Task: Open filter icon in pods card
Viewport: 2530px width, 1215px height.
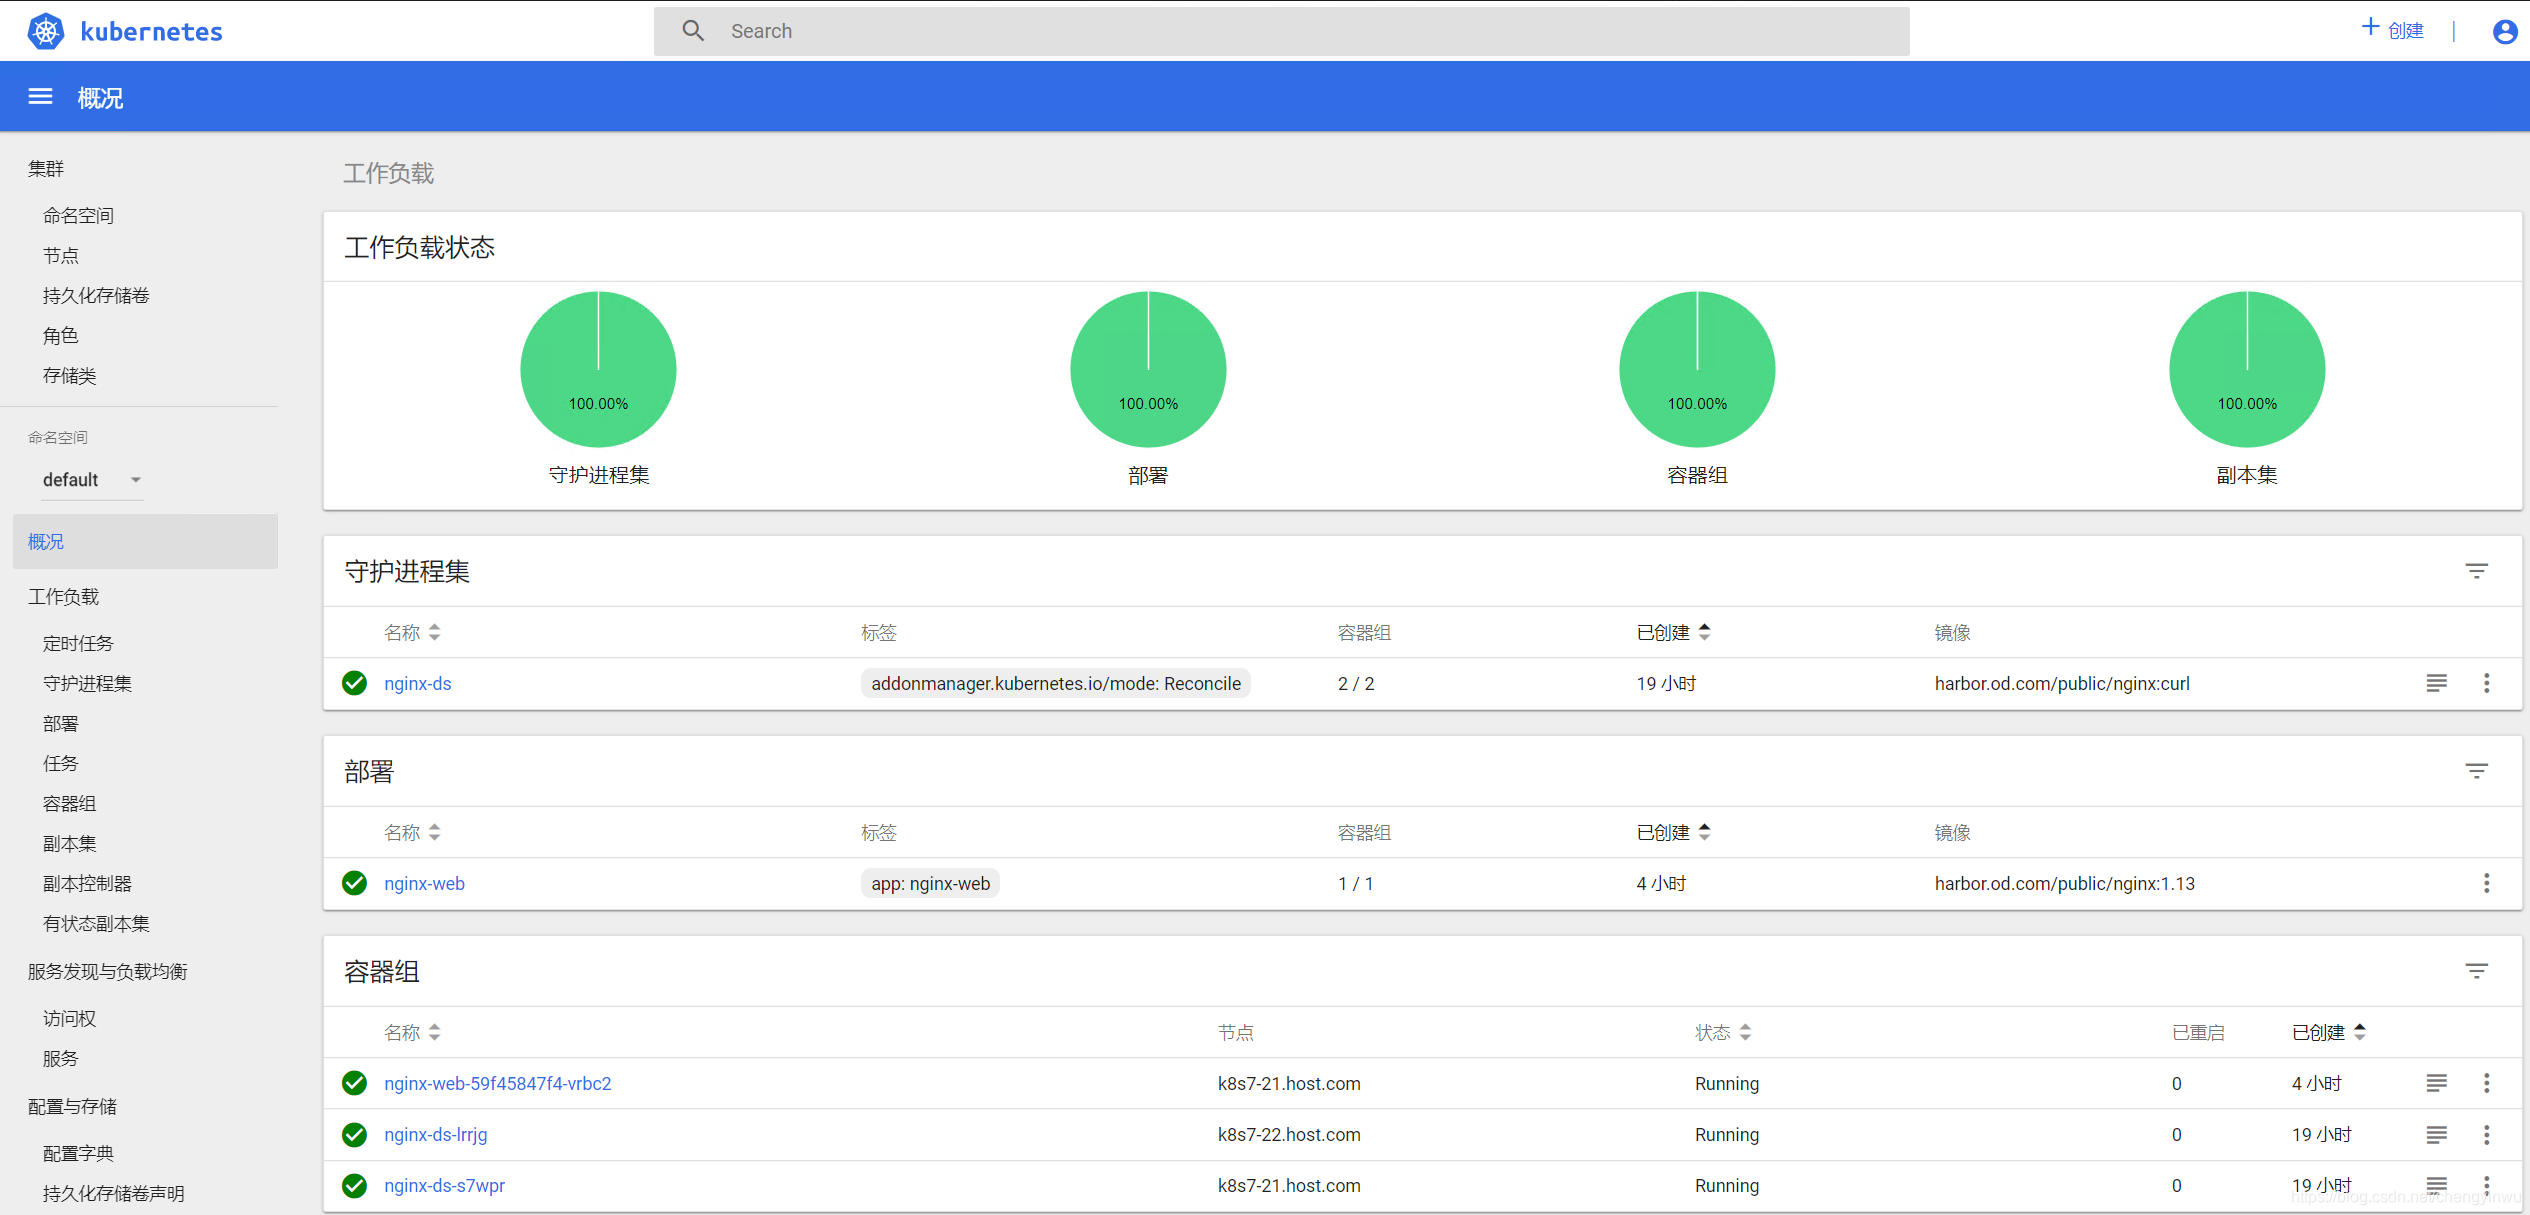Action: coord(2476,971)
